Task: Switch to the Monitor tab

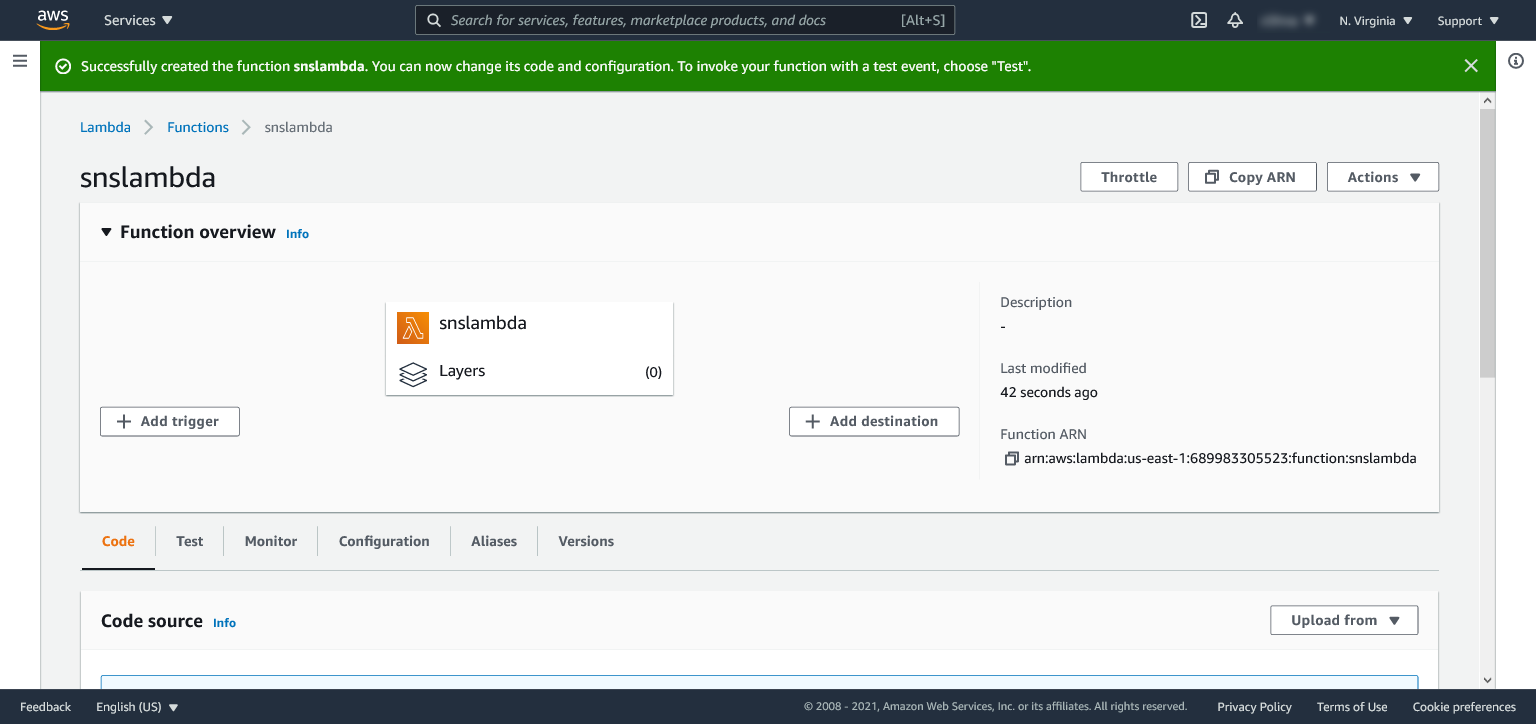Action: 271,541
